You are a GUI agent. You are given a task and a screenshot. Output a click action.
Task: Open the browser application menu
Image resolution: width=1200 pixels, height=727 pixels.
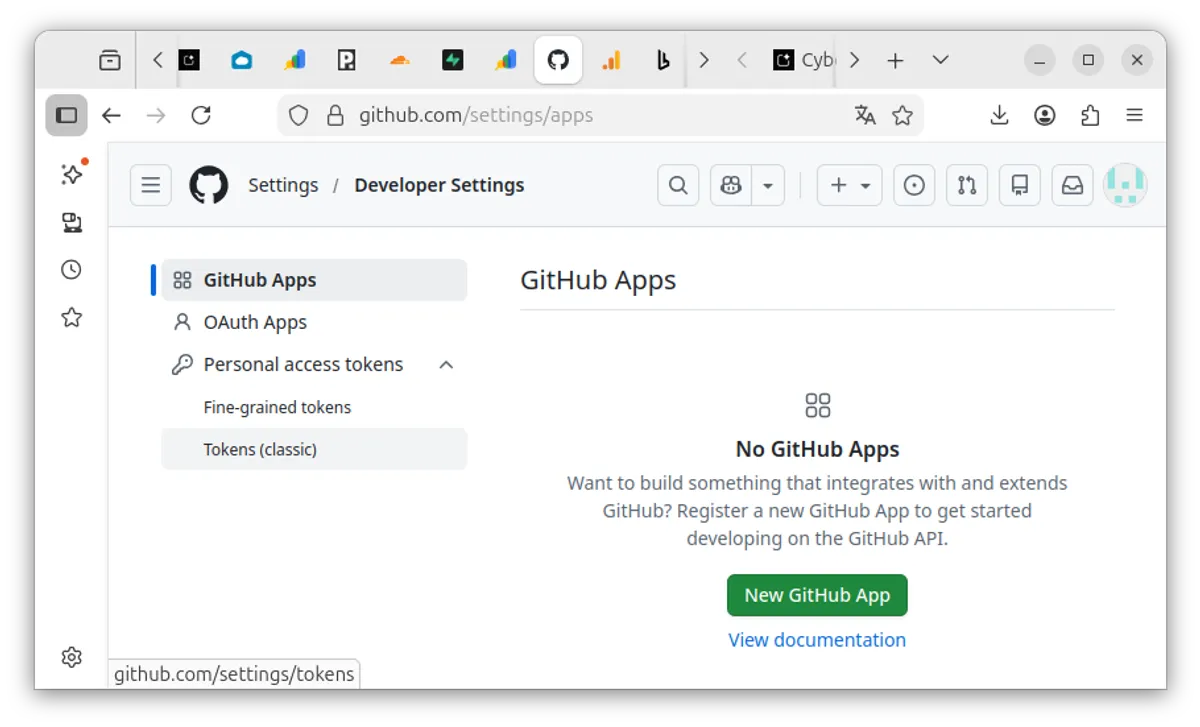[1134, 115]
